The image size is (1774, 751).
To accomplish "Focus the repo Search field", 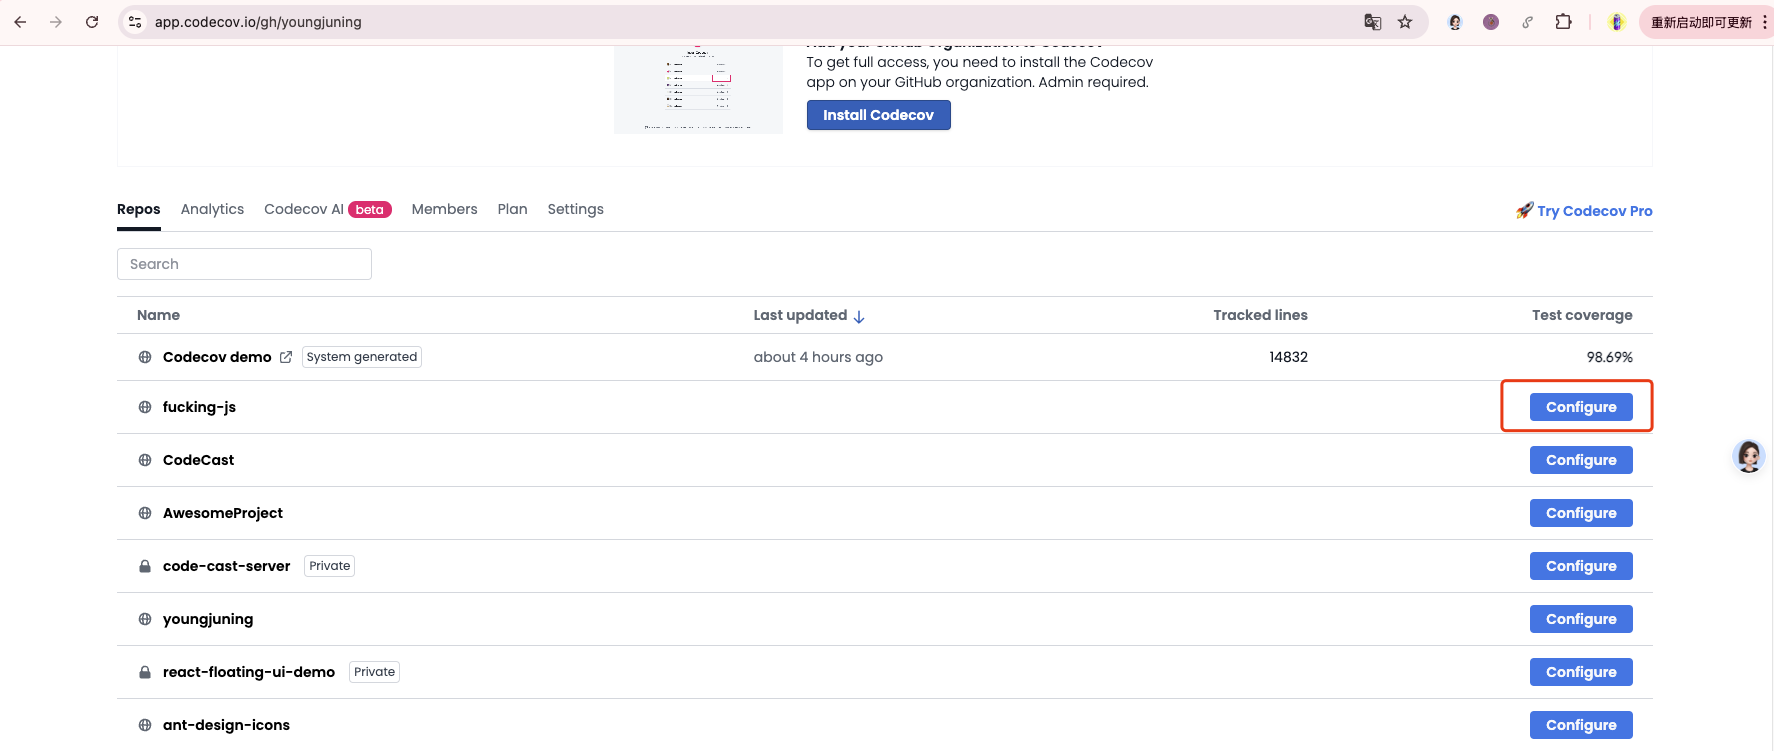I will pyautogui.click(x=244, y=264).
